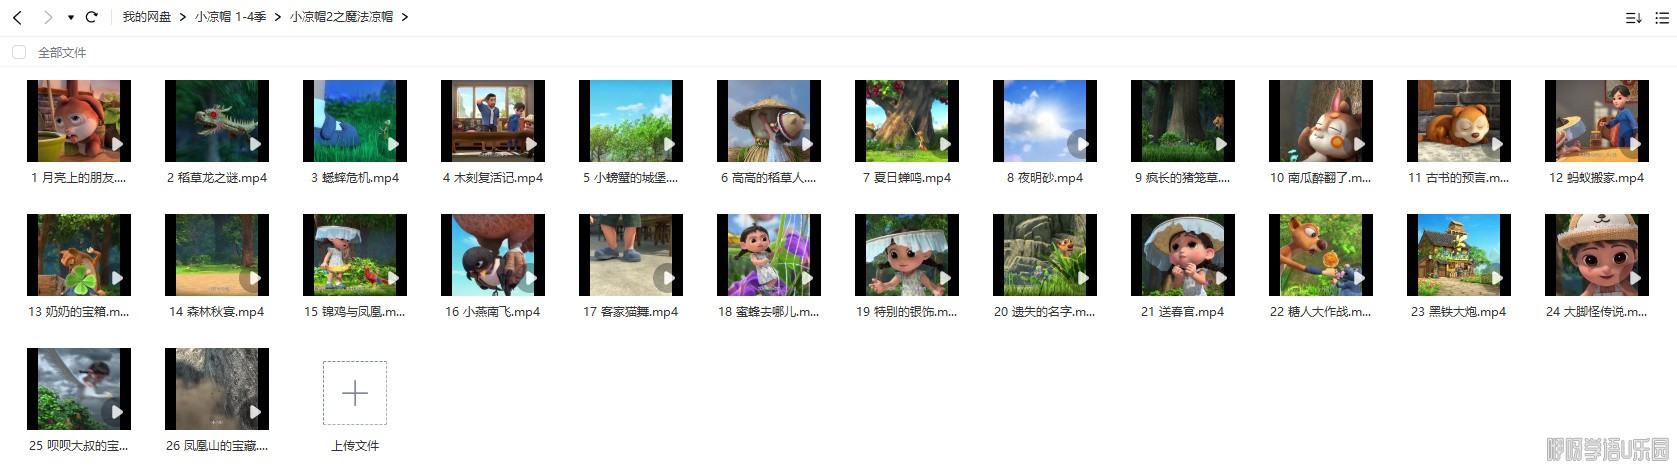The image size is (1677, 475).
Task: Select file name 15 锦鸡与凤凰
Action: tap(355, 312)
